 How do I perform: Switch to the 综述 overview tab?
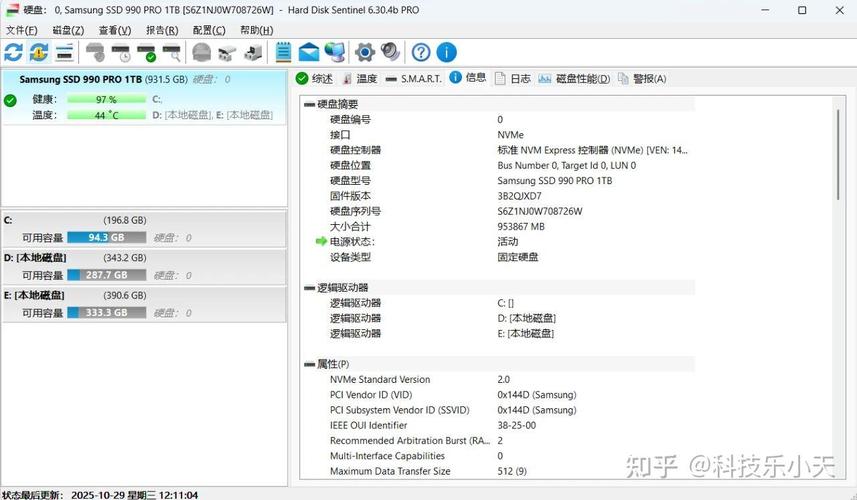314,79
